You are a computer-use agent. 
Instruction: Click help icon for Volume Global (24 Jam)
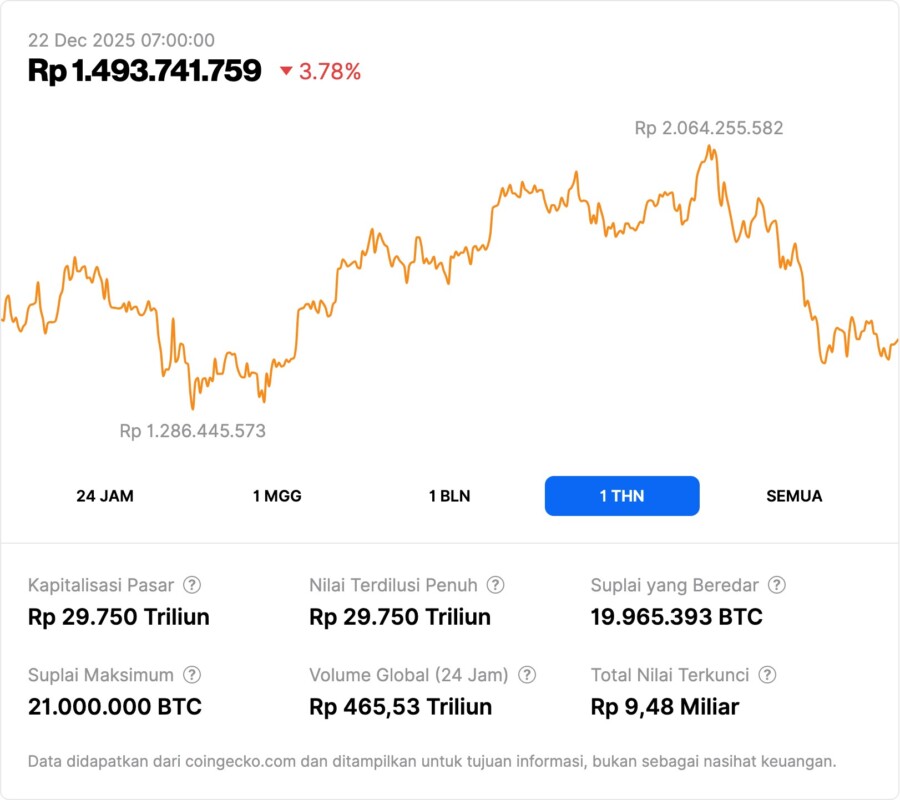[527, 675]
